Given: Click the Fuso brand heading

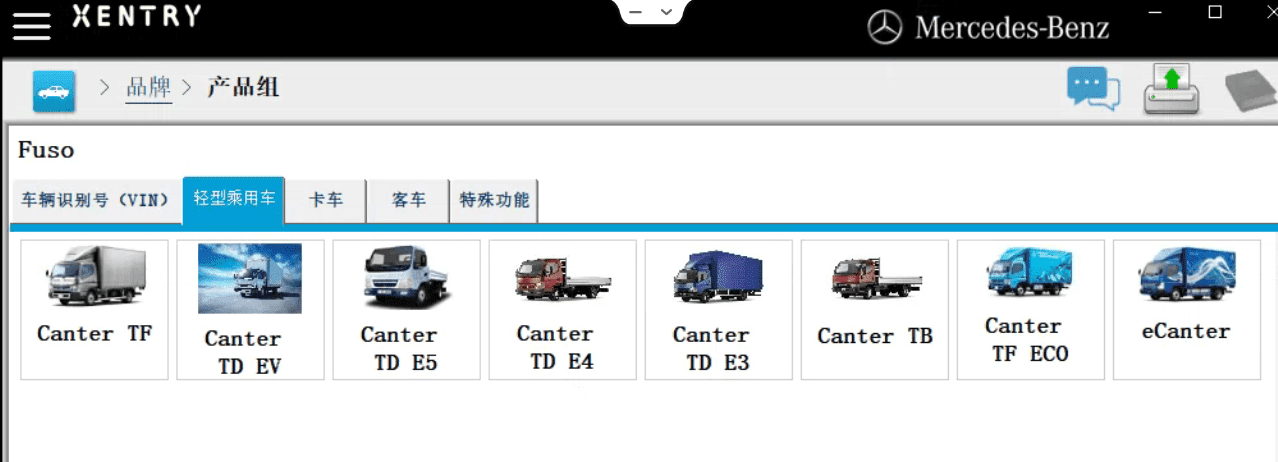Looking at the screenshot, I should click(46, 151).
